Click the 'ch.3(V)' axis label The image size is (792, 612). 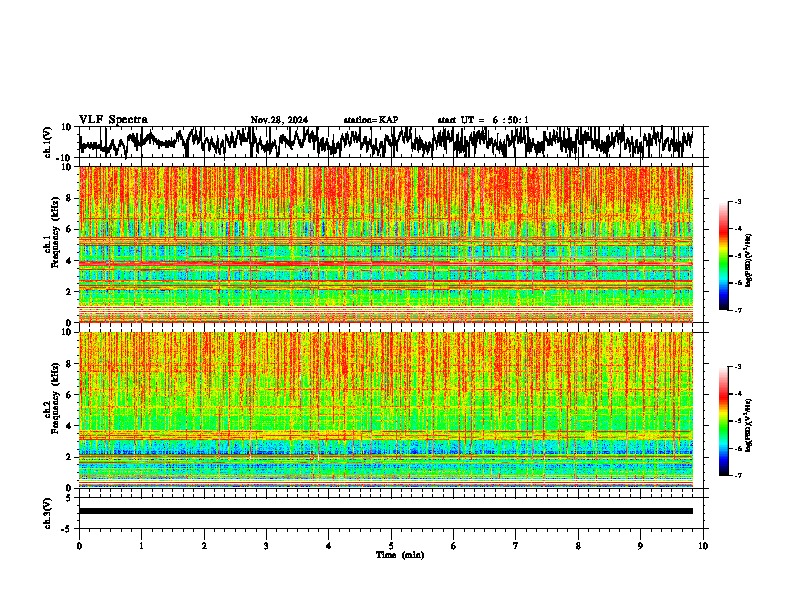pyautogui.click(x=48, y=514)
